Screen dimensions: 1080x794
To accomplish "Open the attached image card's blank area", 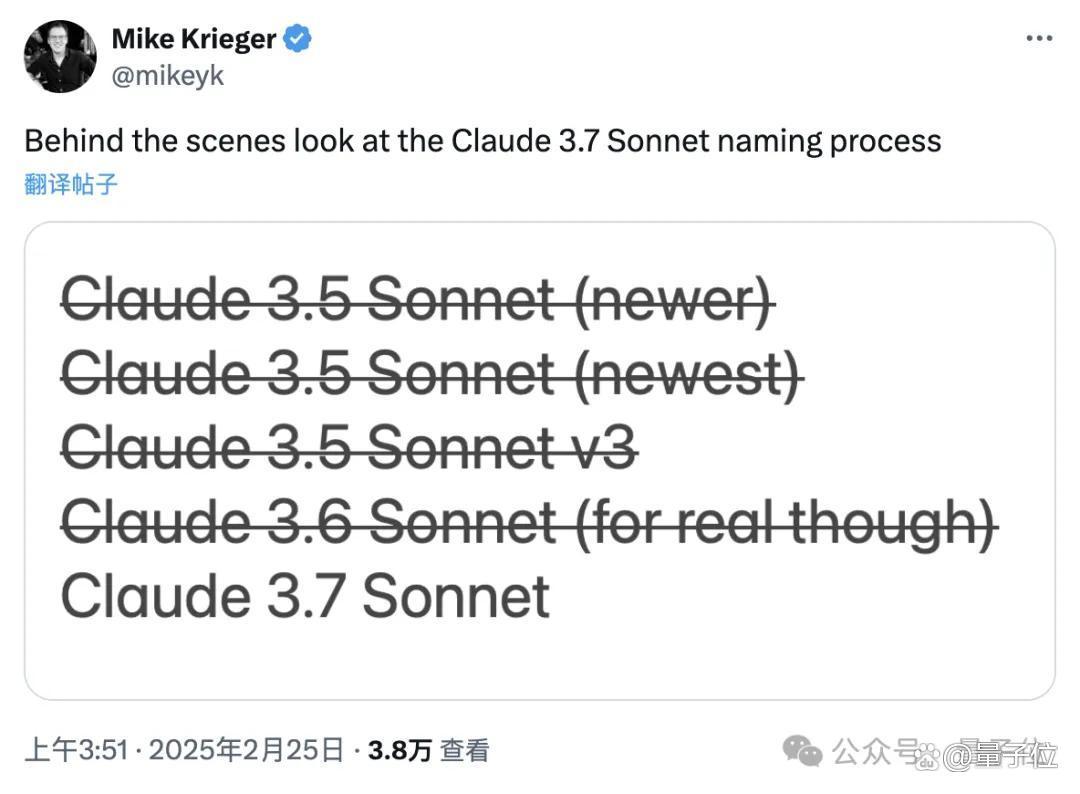I will click(x=800, y=640).
